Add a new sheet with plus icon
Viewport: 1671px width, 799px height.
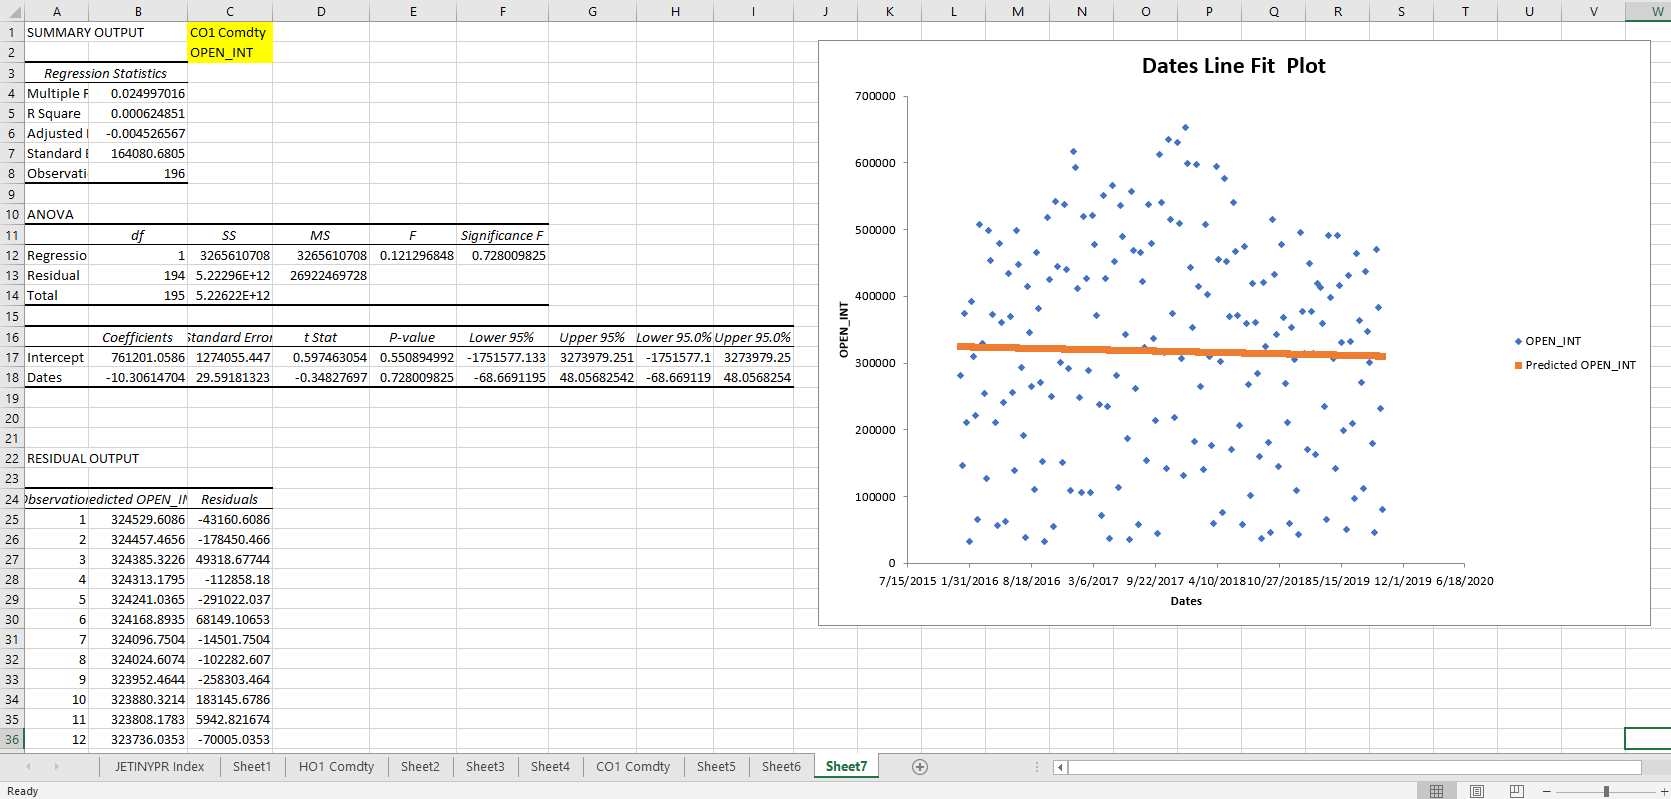click(920, 767)
